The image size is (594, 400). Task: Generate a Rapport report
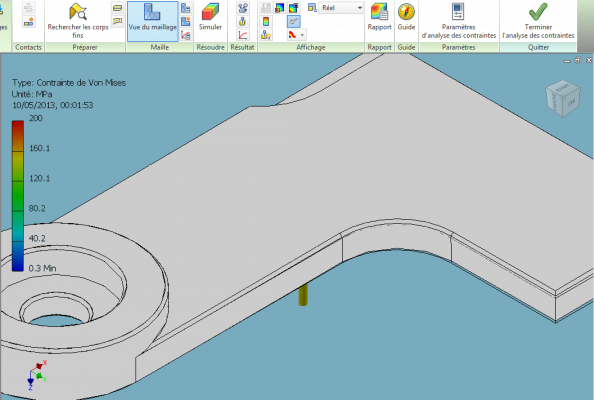tap(379, 17)
